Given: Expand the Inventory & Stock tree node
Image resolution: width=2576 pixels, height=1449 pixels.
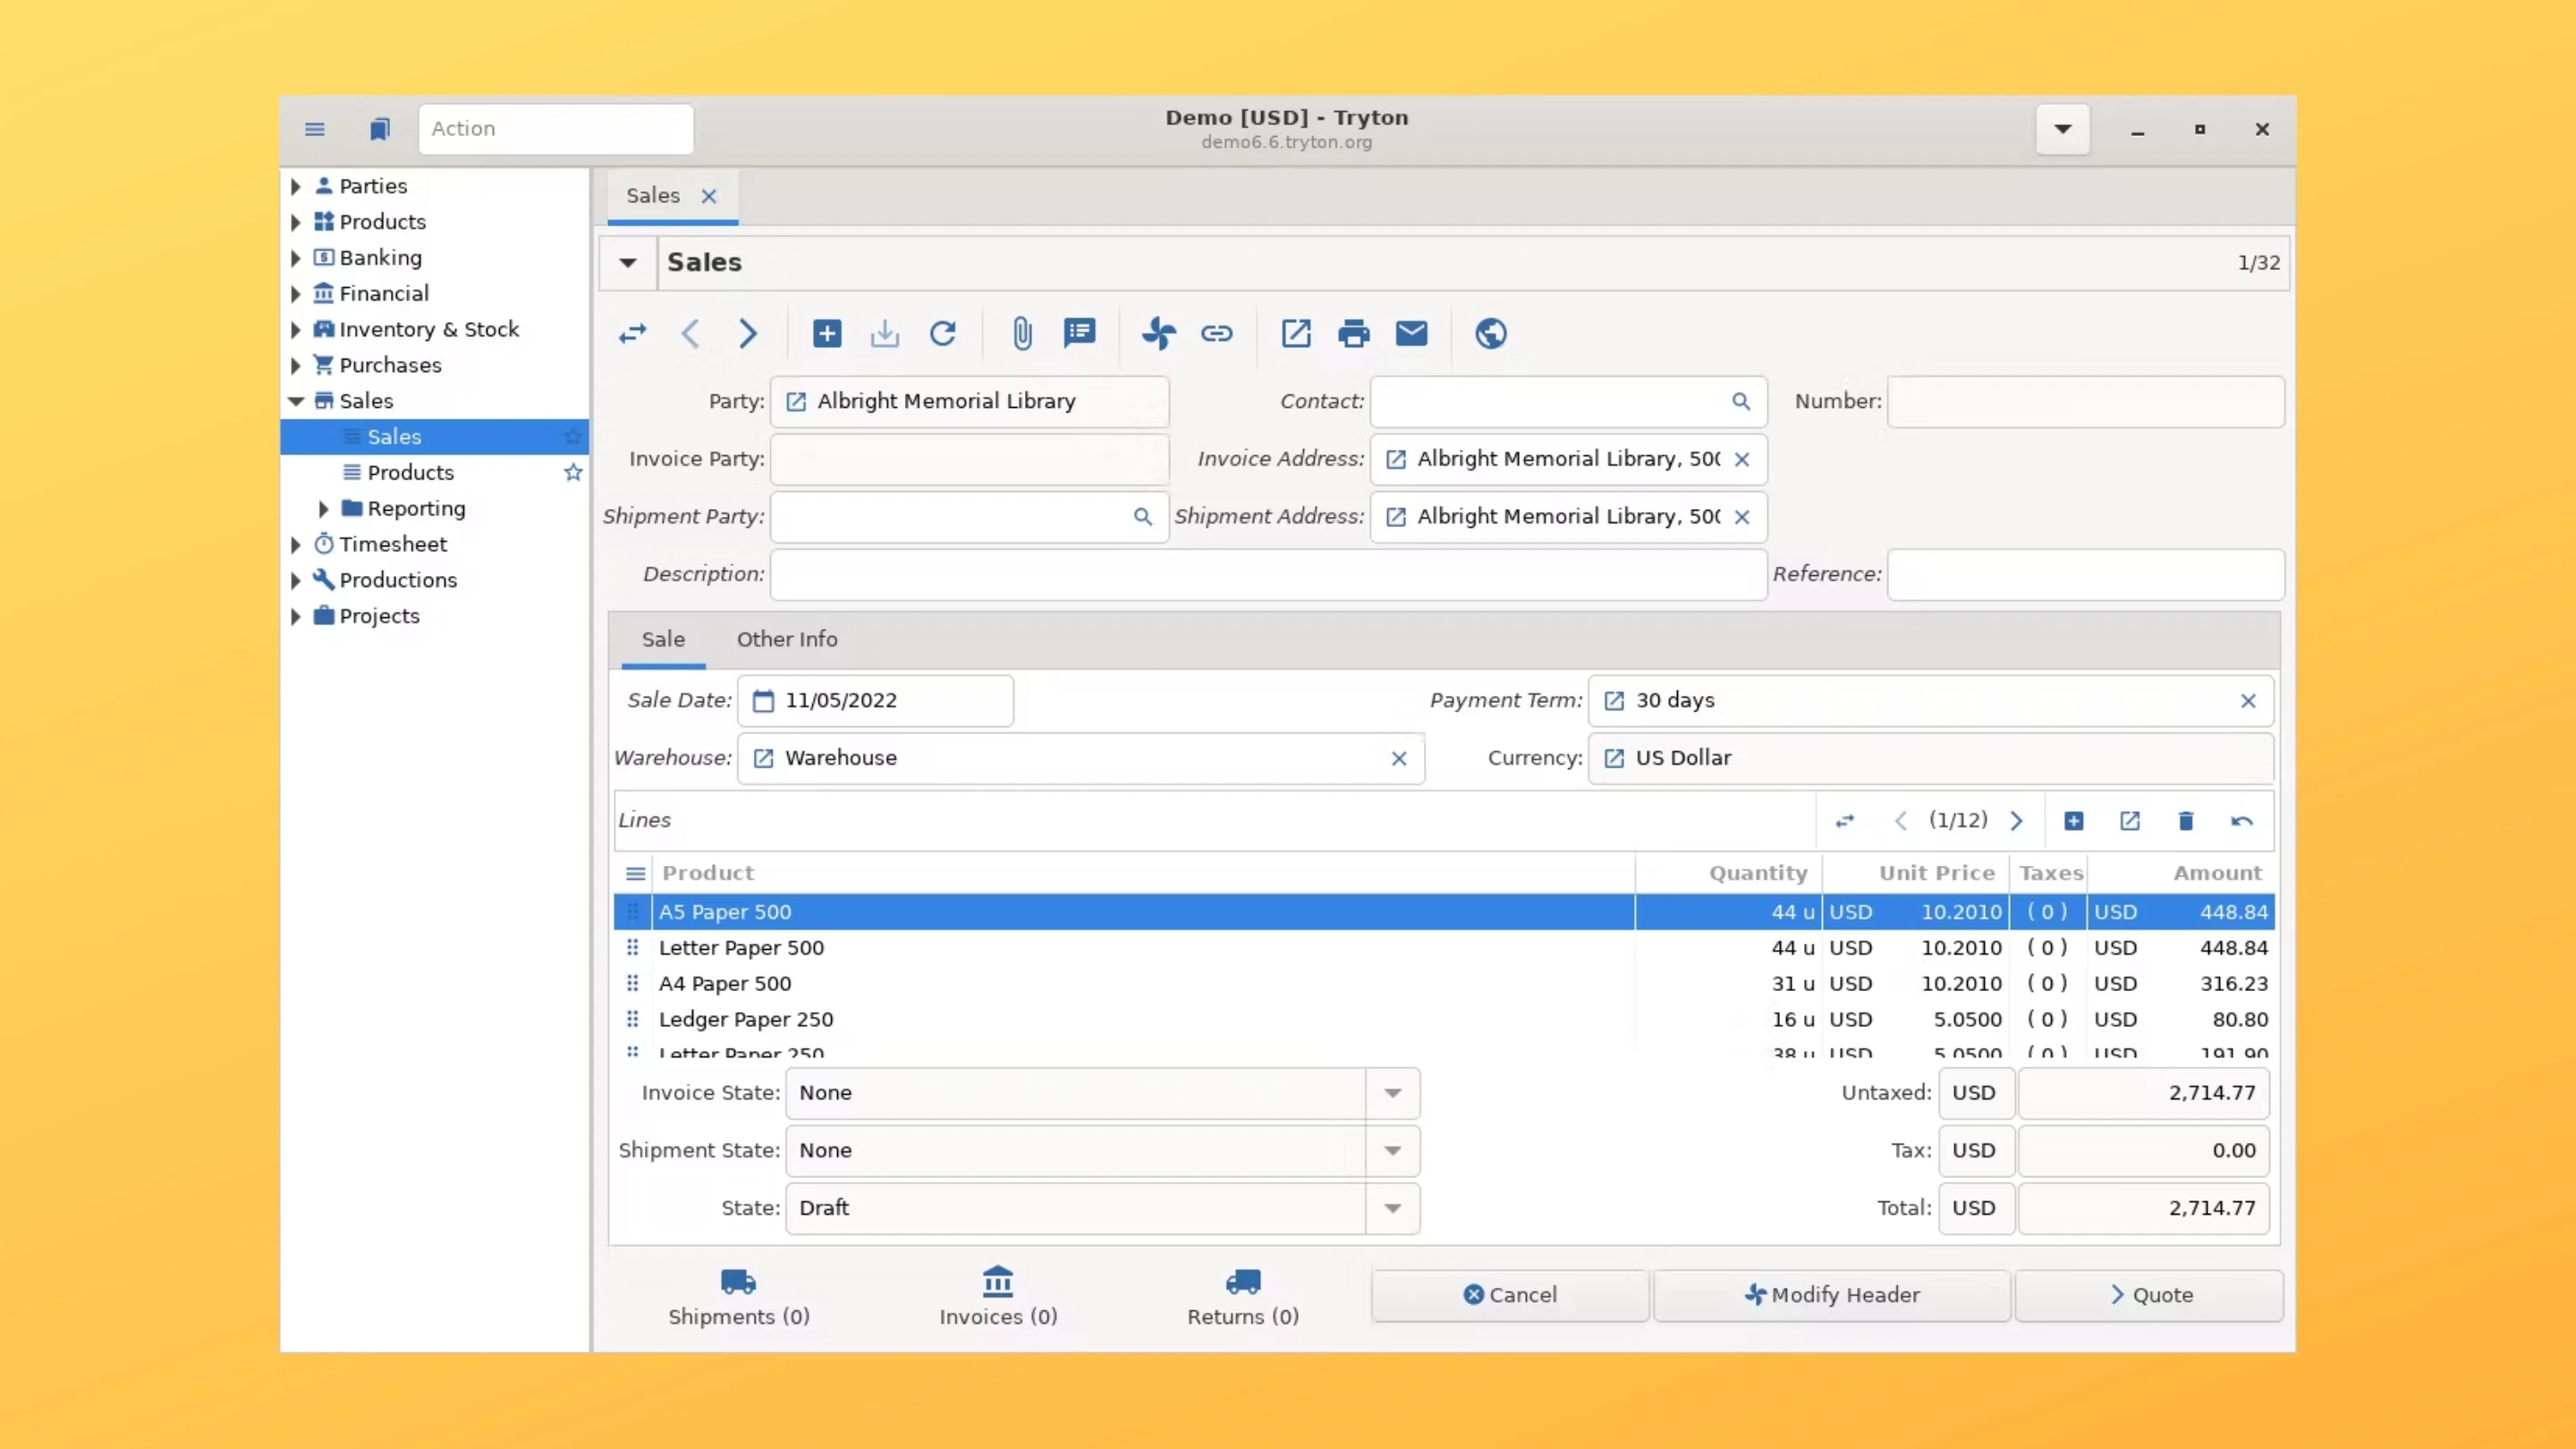Looking at the screenshot, I should coord(296,329).
